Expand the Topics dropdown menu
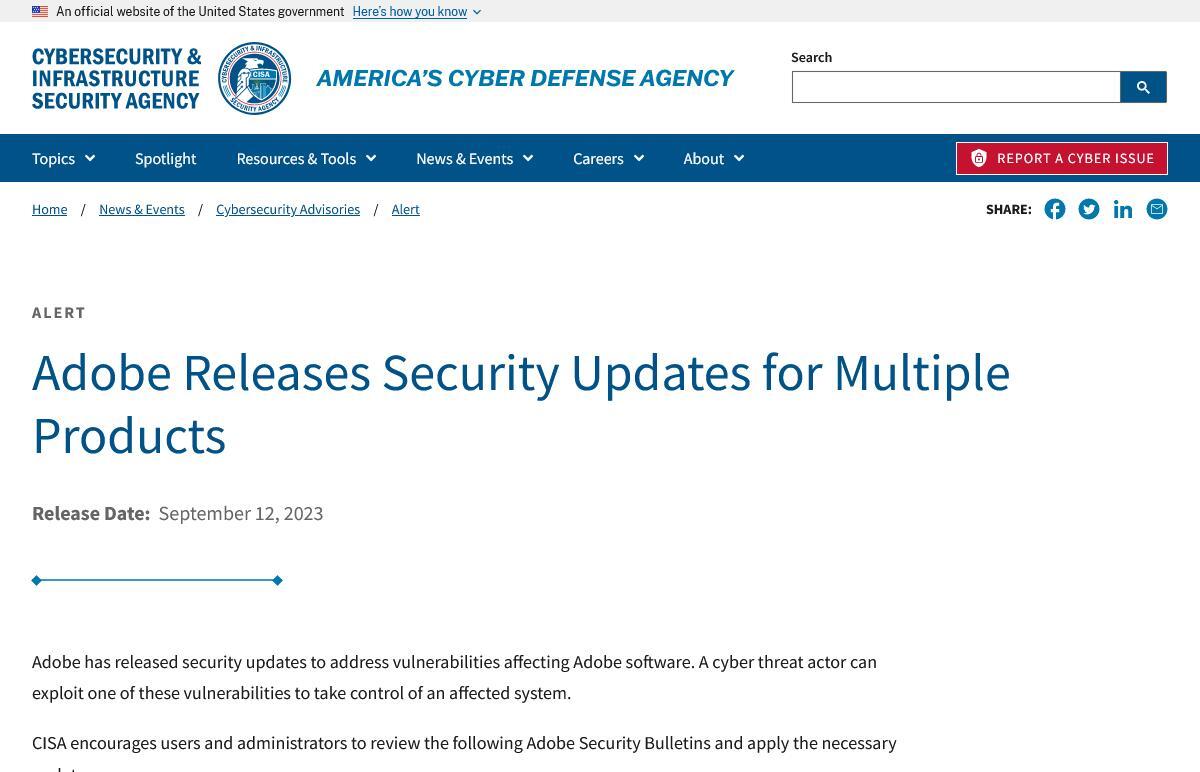 pos(63,158)
